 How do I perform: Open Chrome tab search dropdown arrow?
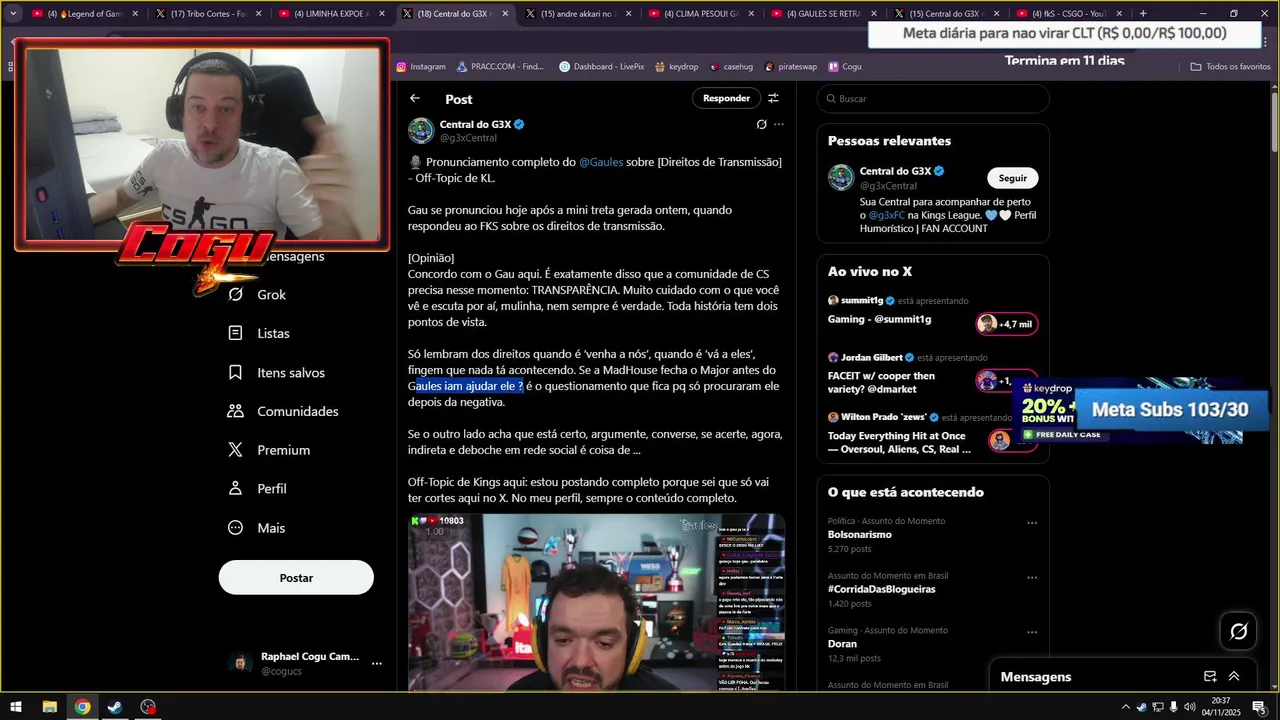click(x=13, y=13)
